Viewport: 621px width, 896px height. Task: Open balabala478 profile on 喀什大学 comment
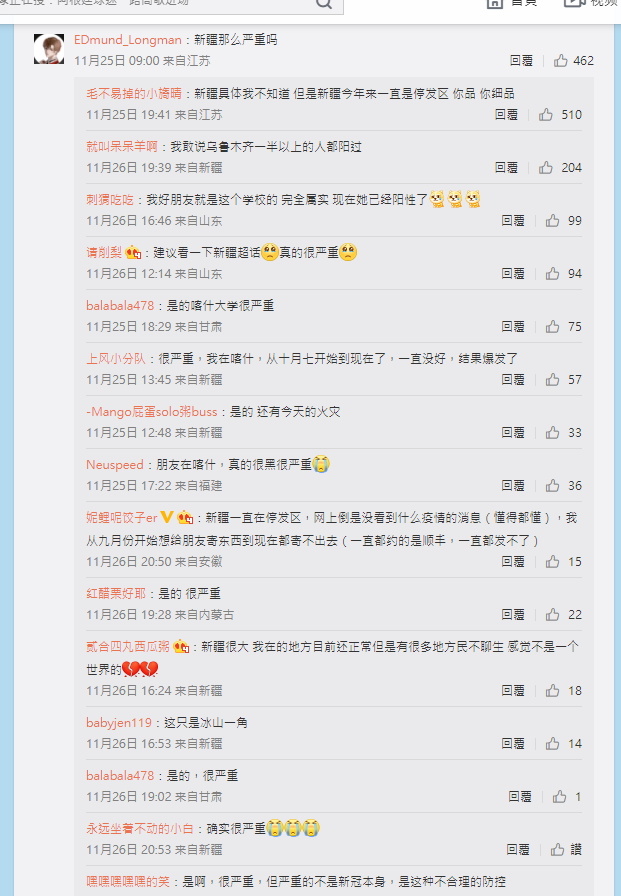tap(120, 306)
